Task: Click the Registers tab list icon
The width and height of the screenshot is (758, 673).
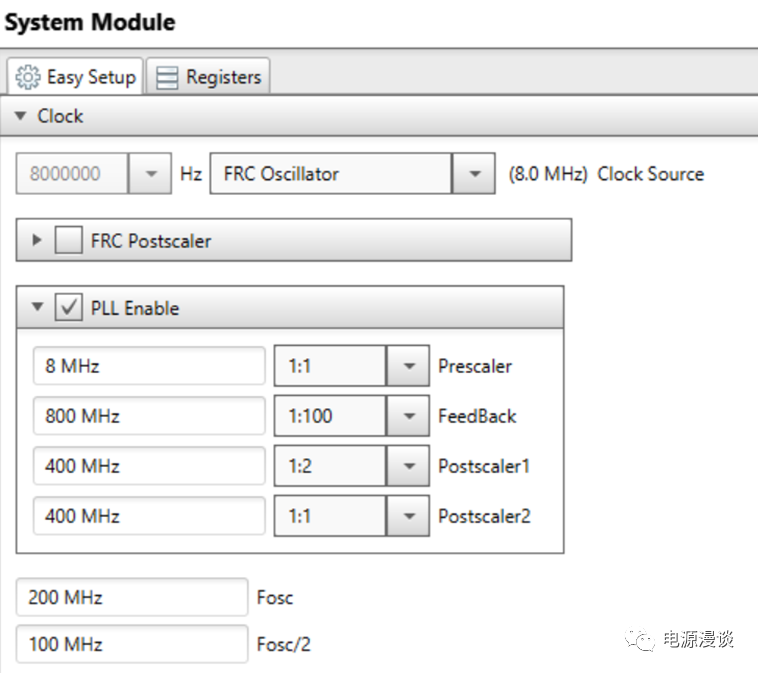Action: click(x=168, y=77)
